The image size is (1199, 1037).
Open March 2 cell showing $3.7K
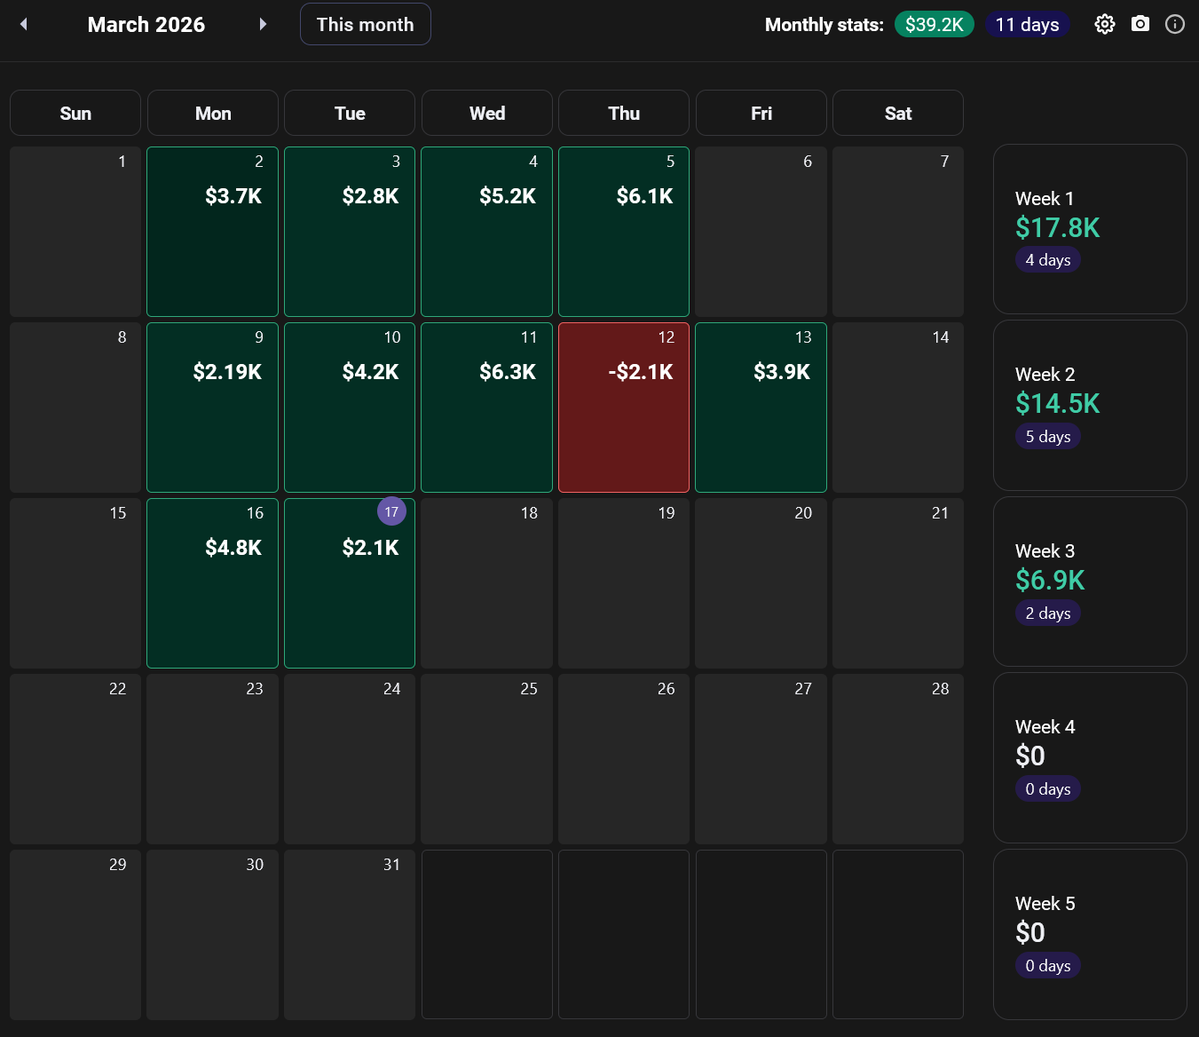(213, 232)
